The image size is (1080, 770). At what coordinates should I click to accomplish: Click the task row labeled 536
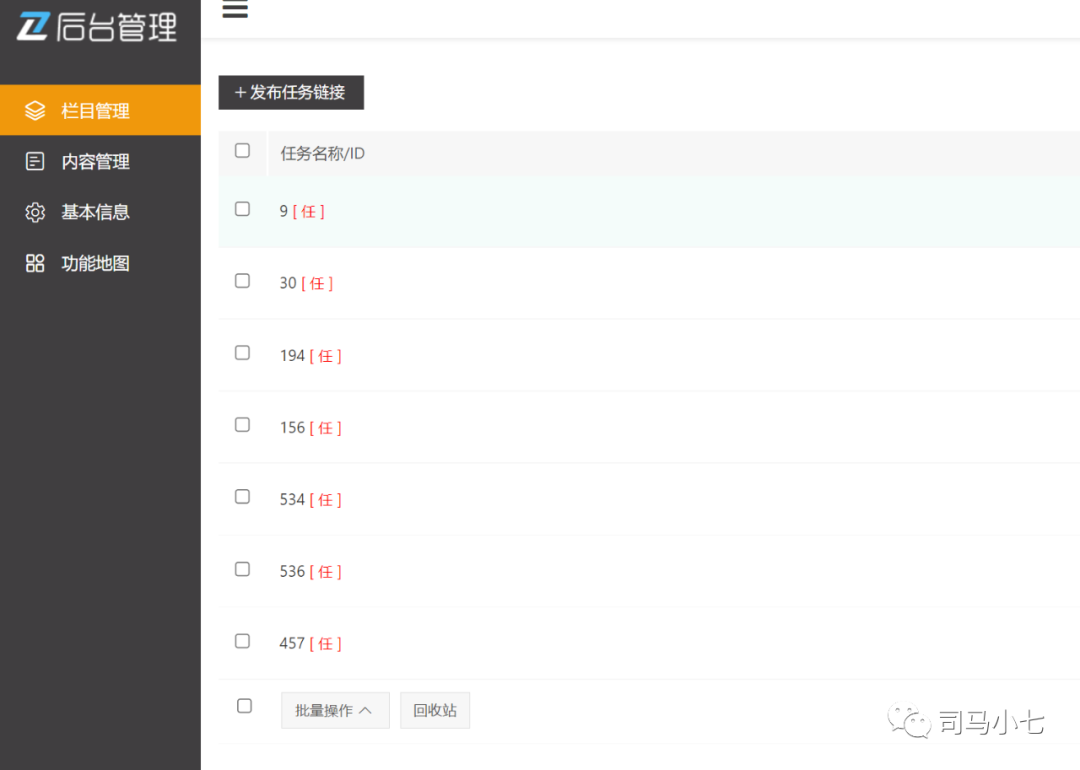coord(649,572)
